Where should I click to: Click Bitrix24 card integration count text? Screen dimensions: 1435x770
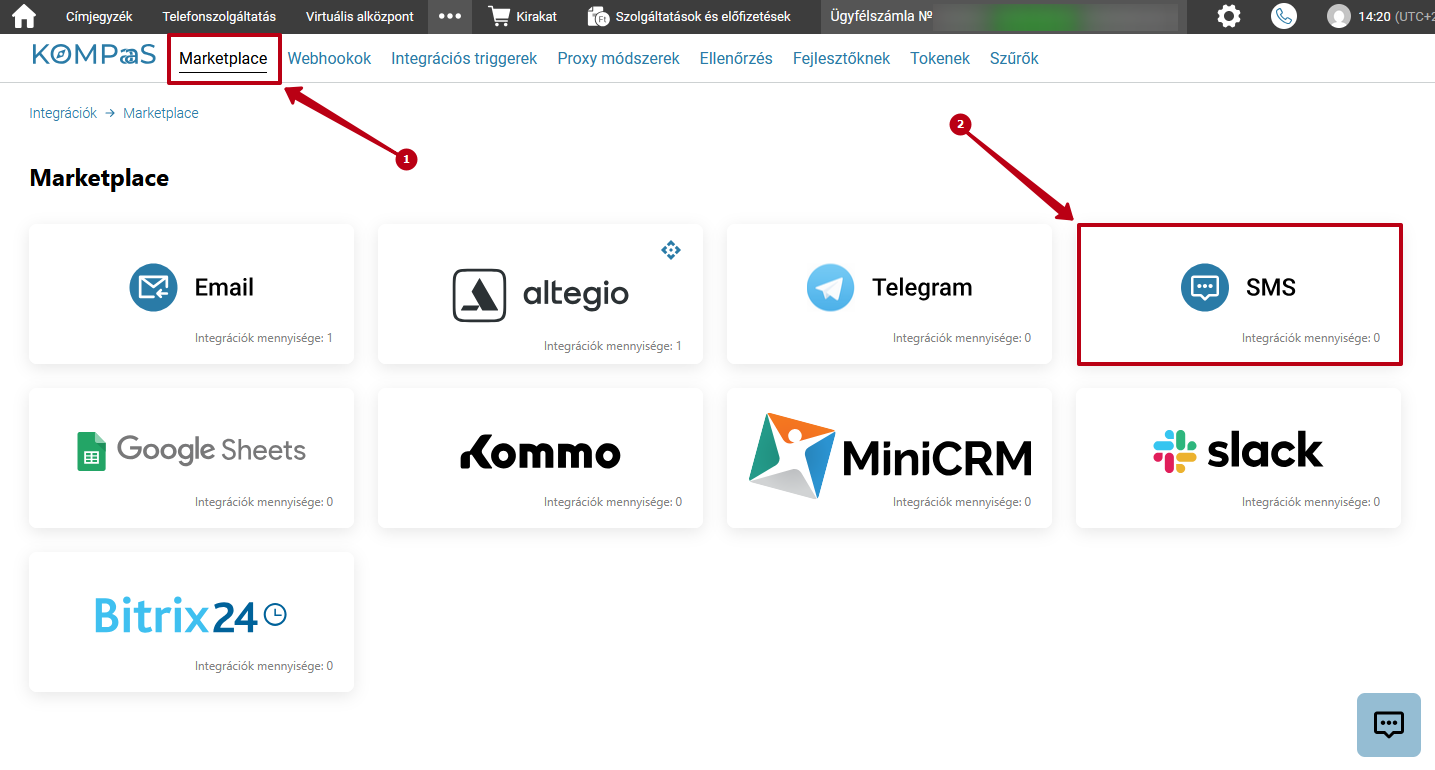point(264,666)
